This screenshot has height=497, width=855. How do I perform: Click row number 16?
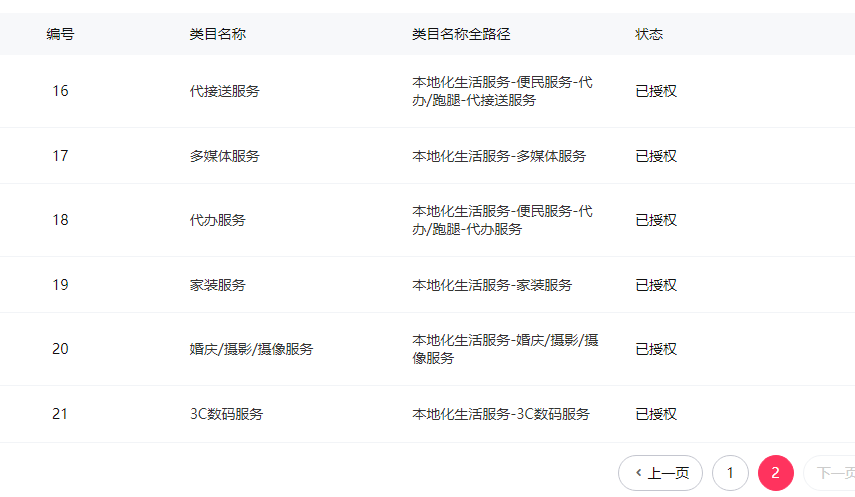(60, 91)
